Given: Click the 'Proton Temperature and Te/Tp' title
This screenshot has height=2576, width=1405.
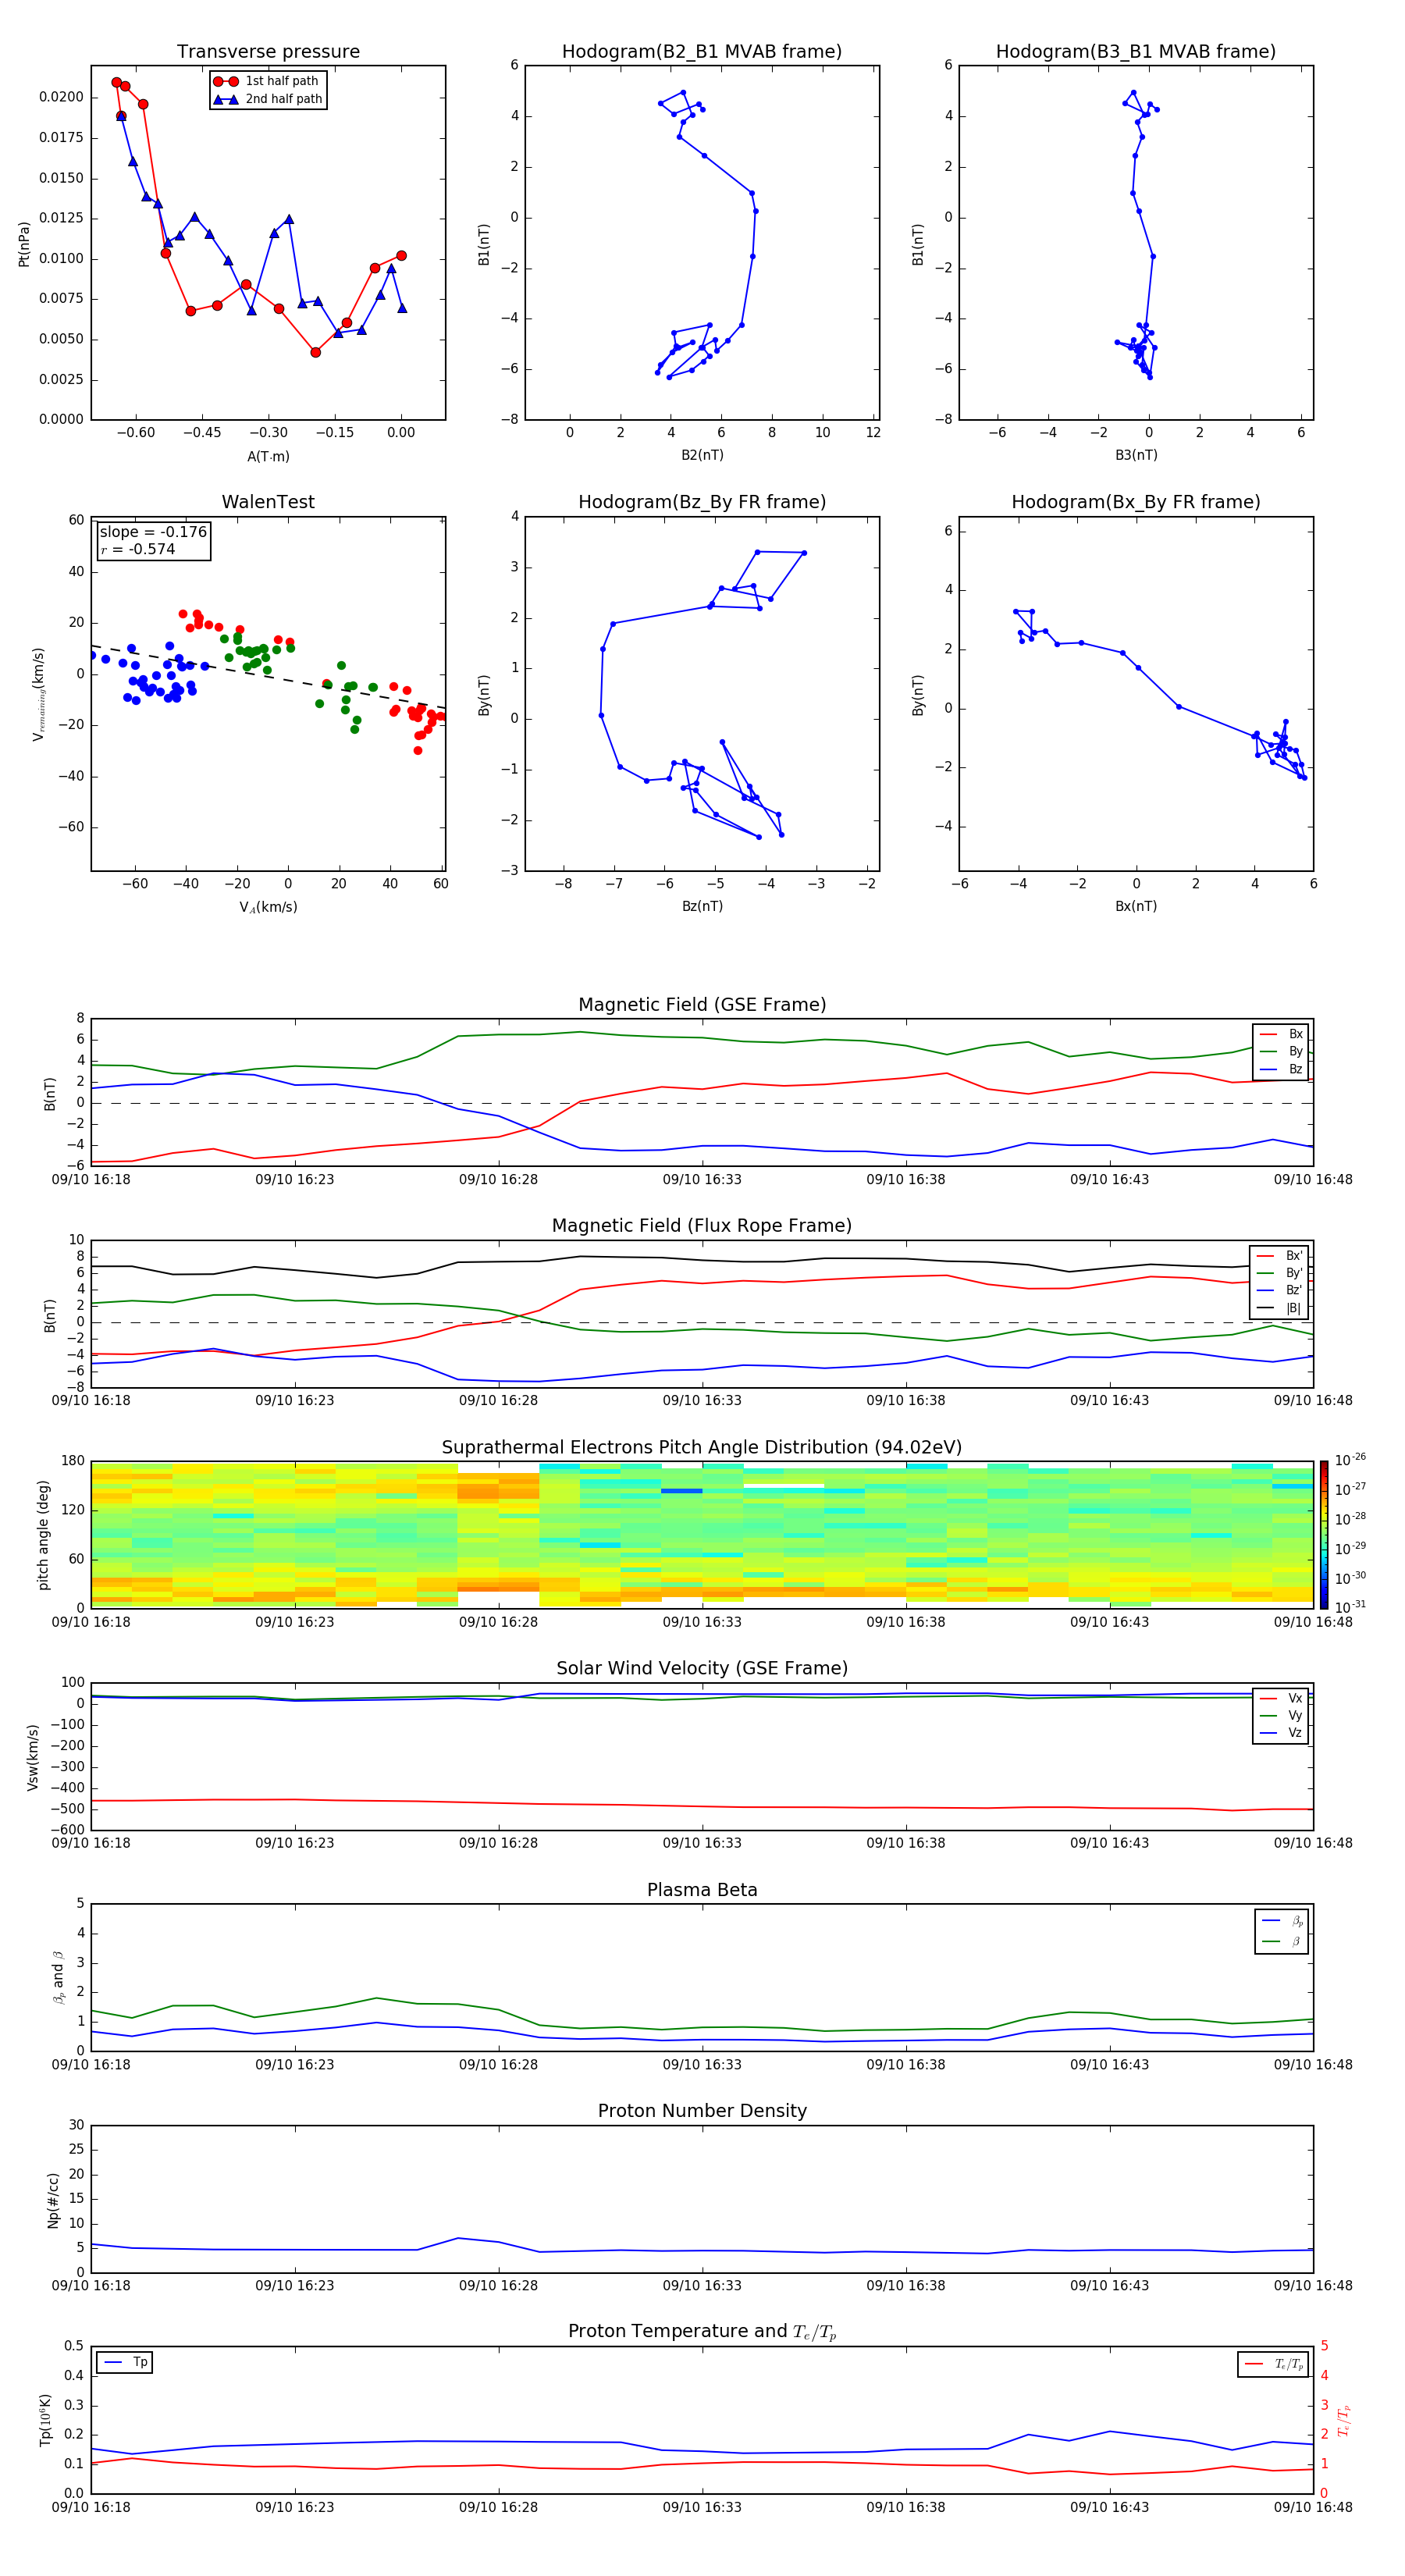Looking at the screenshot, I should (702, 2332).
